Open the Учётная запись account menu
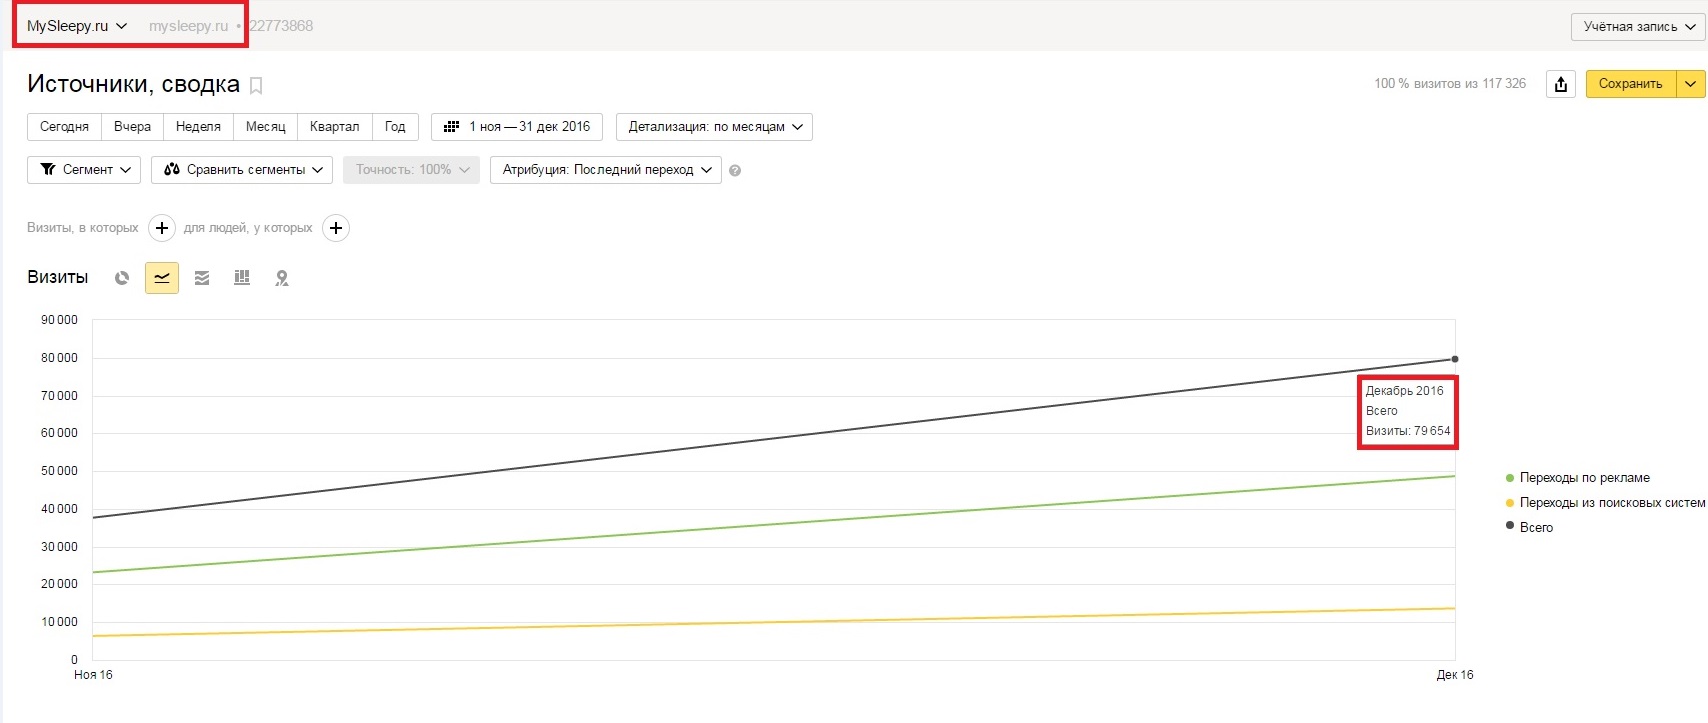Image resolution: width=1708 pixels, height=723 pixels. pyautogui.click(x=1637, y=27)
